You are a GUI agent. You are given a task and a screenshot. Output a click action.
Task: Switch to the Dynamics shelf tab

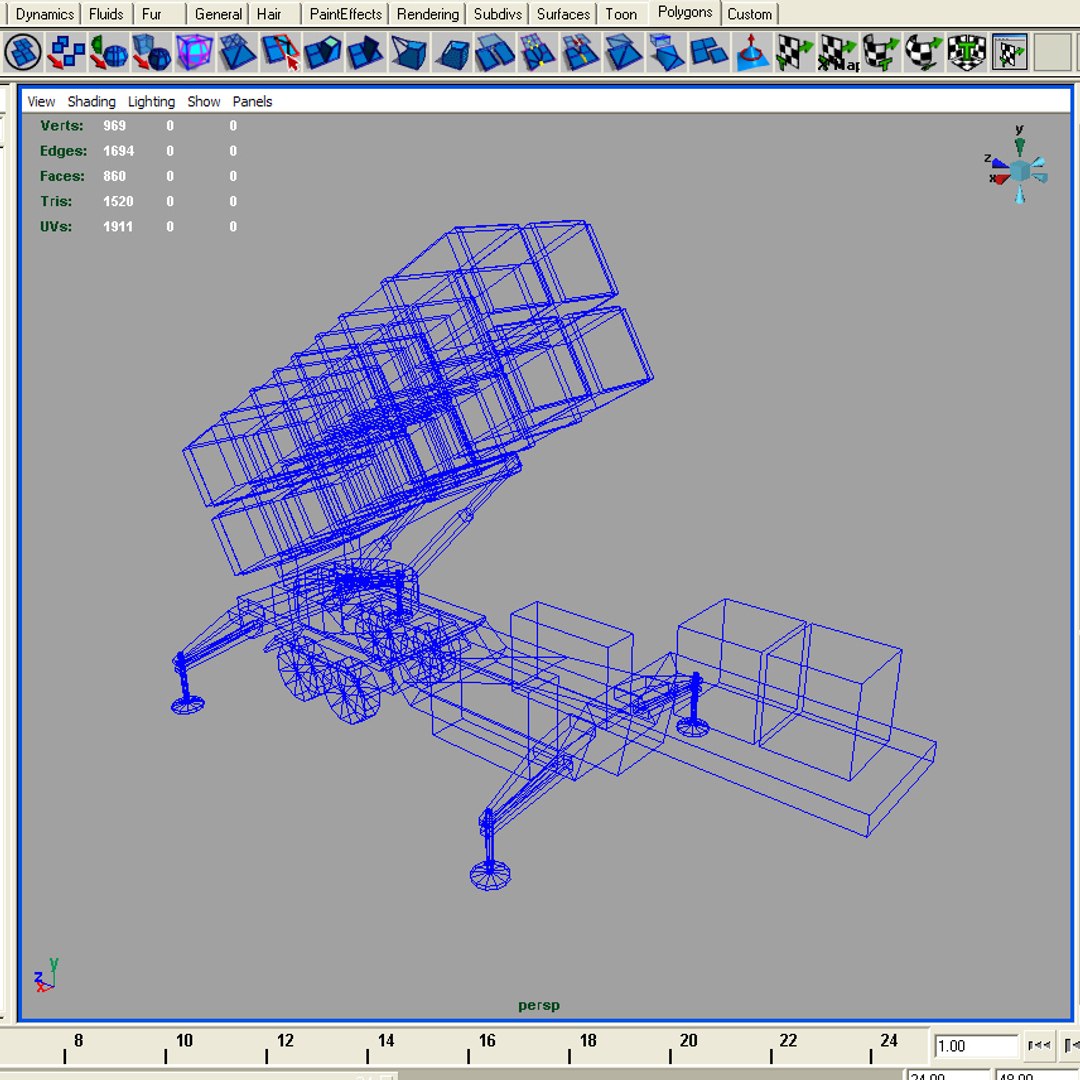coord(45,14)
